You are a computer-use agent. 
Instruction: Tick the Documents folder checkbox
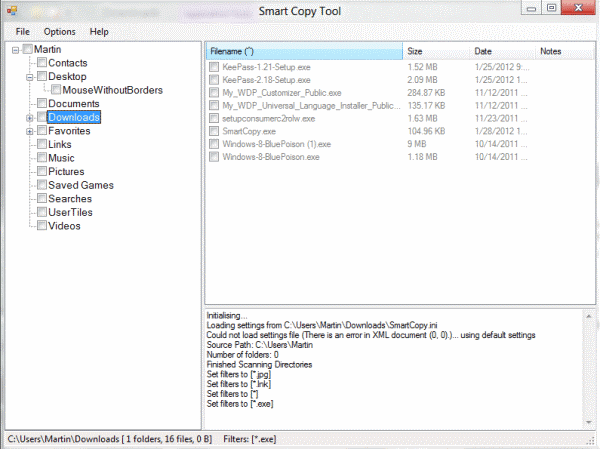(41, 104)
